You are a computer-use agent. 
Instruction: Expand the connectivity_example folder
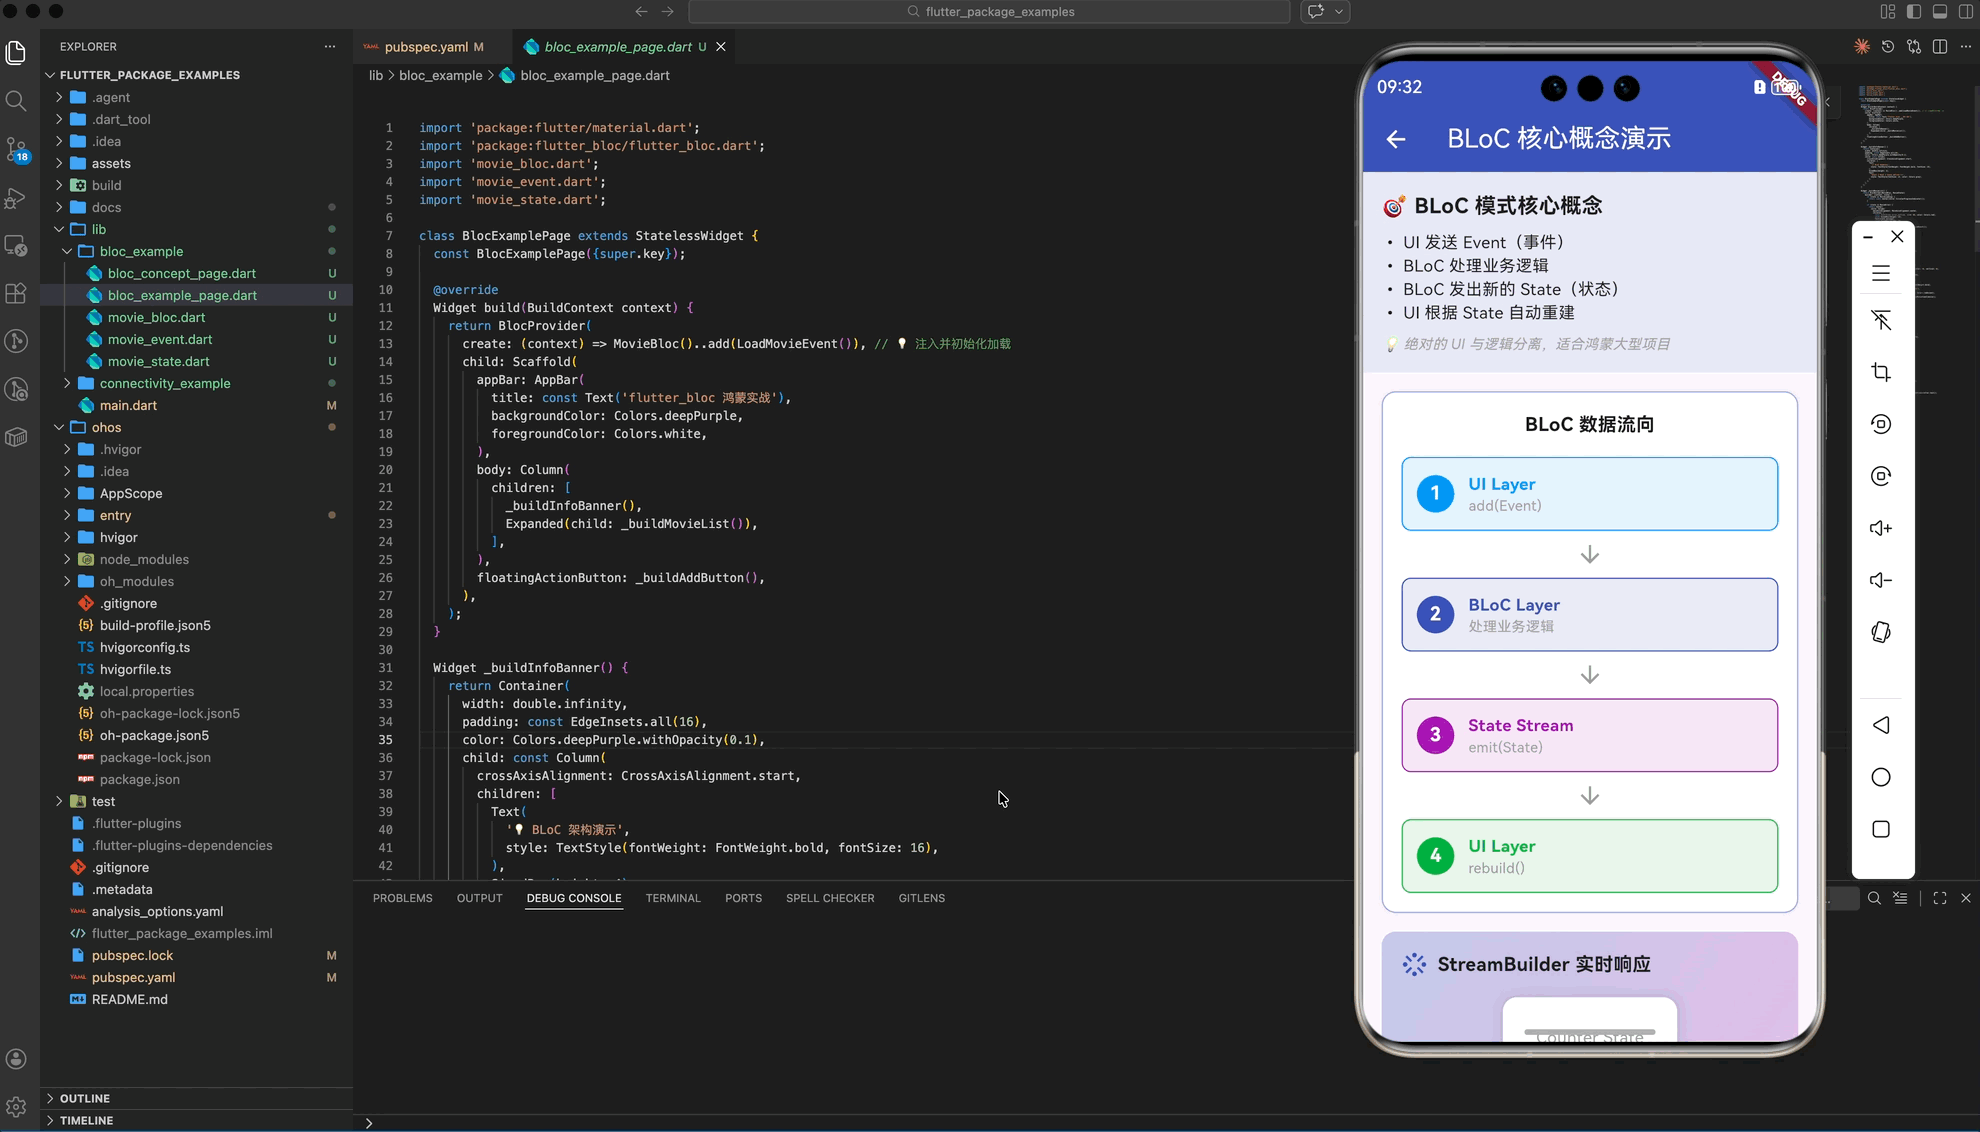[x=165, y=383]
